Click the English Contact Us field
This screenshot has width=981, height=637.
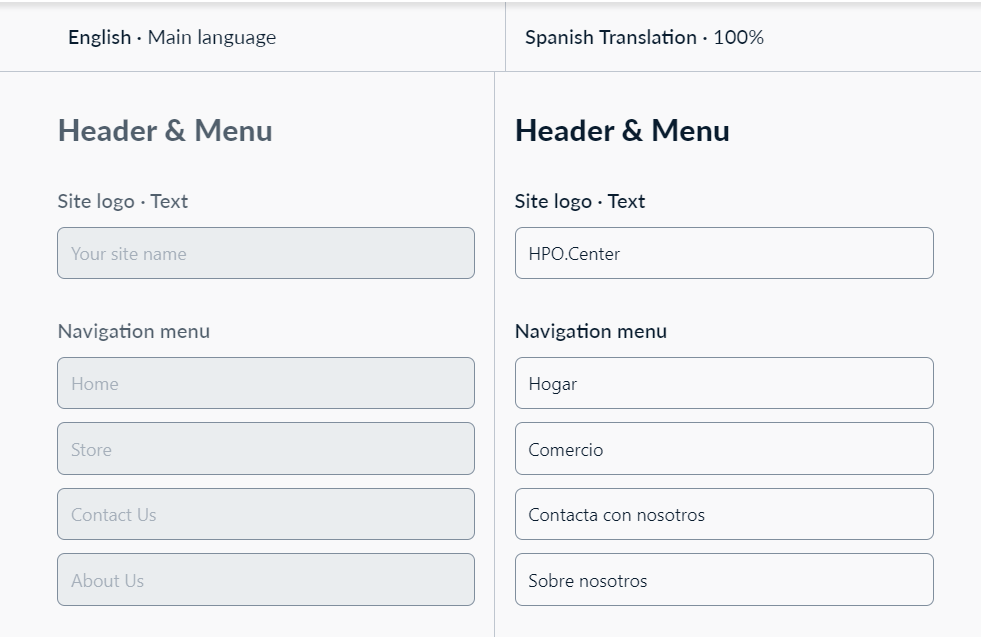(266, 514)
